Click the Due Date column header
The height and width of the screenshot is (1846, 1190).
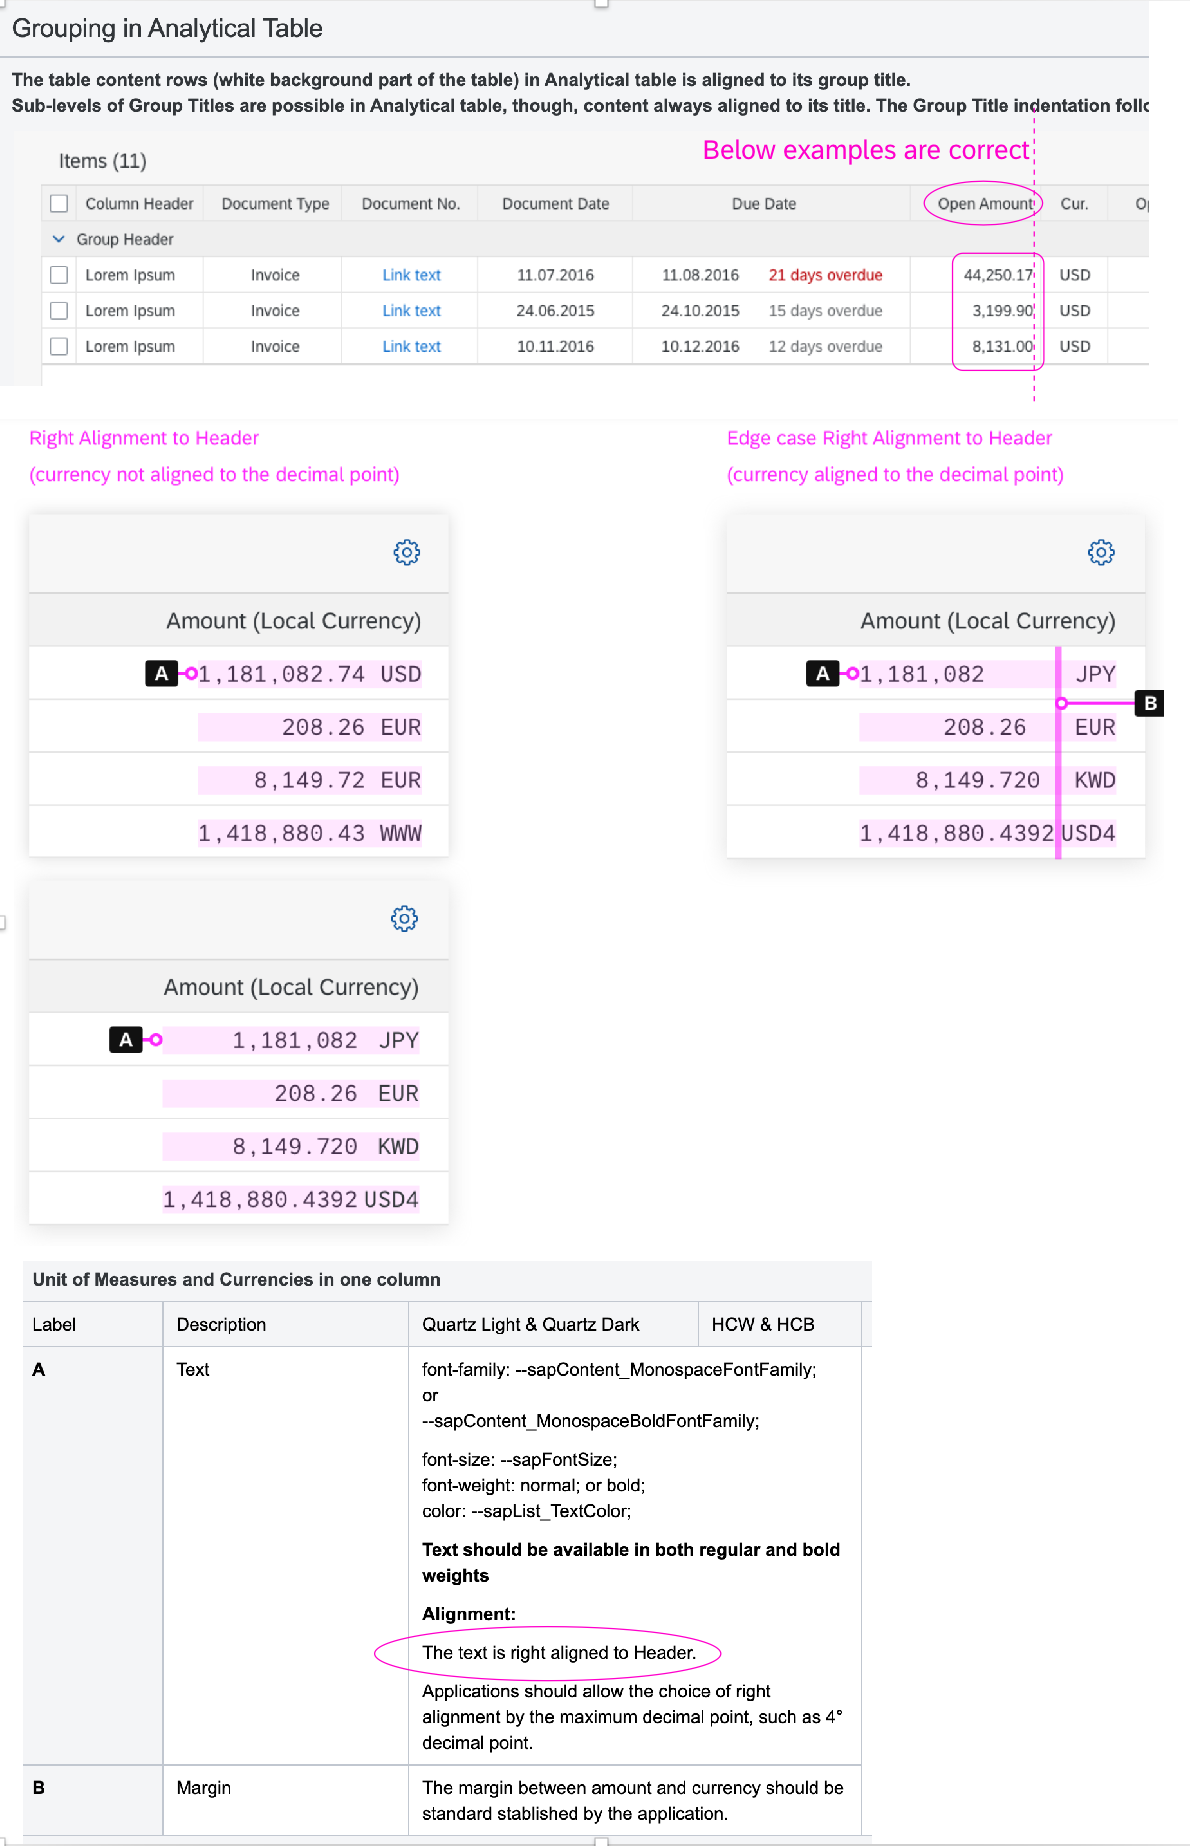[764, 203]
